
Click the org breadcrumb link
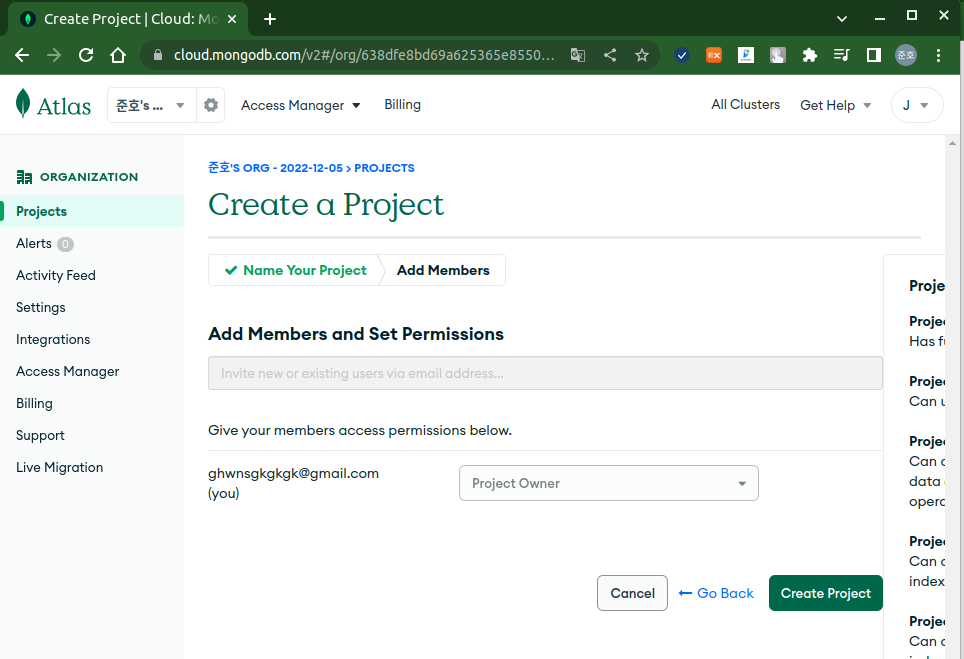tap(275, 168)
